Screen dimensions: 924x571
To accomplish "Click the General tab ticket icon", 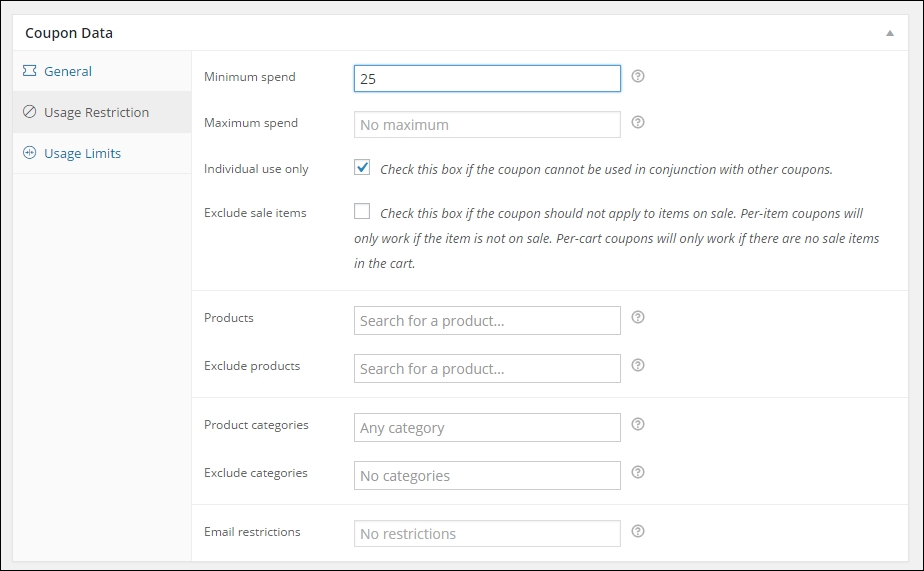I will coord(29,71).
